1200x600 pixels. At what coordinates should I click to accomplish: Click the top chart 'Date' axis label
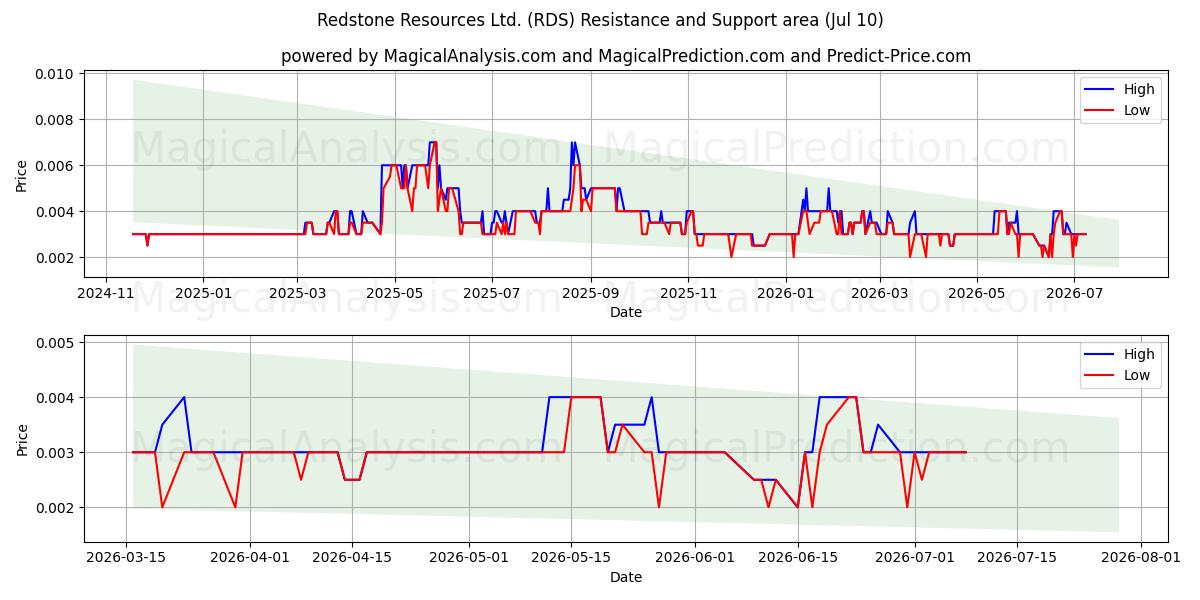[626, 313]
